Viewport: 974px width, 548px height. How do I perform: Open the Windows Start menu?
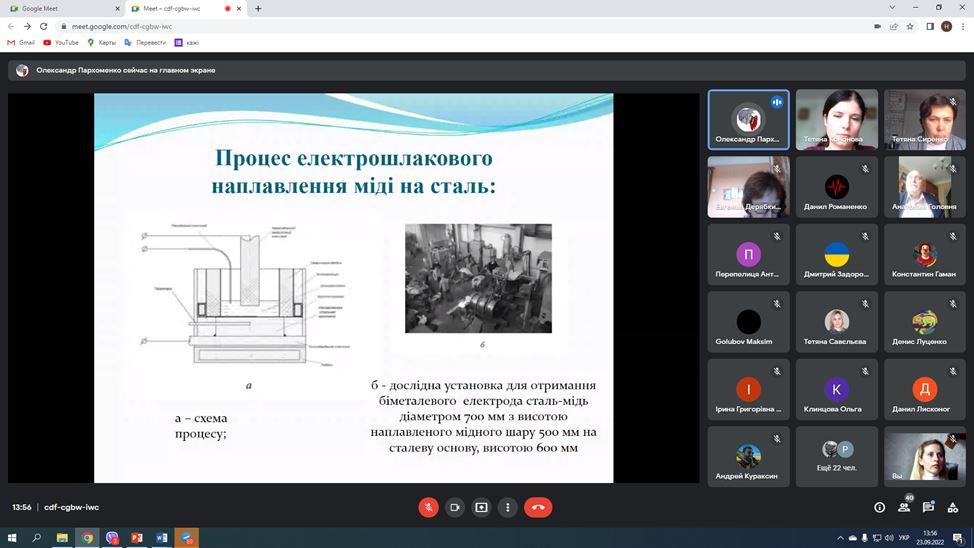coord(11,537)
